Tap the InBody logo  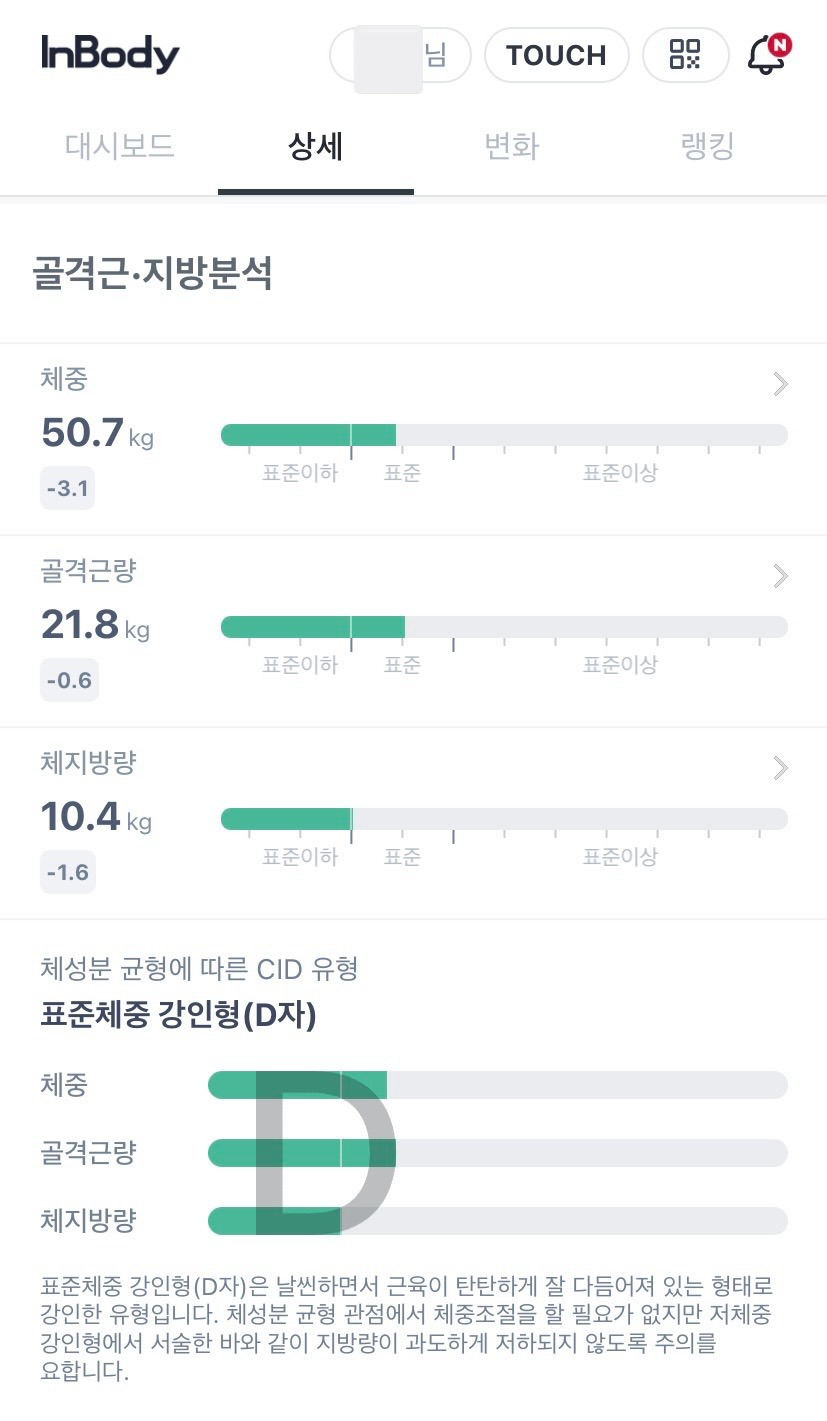point(110,54)
